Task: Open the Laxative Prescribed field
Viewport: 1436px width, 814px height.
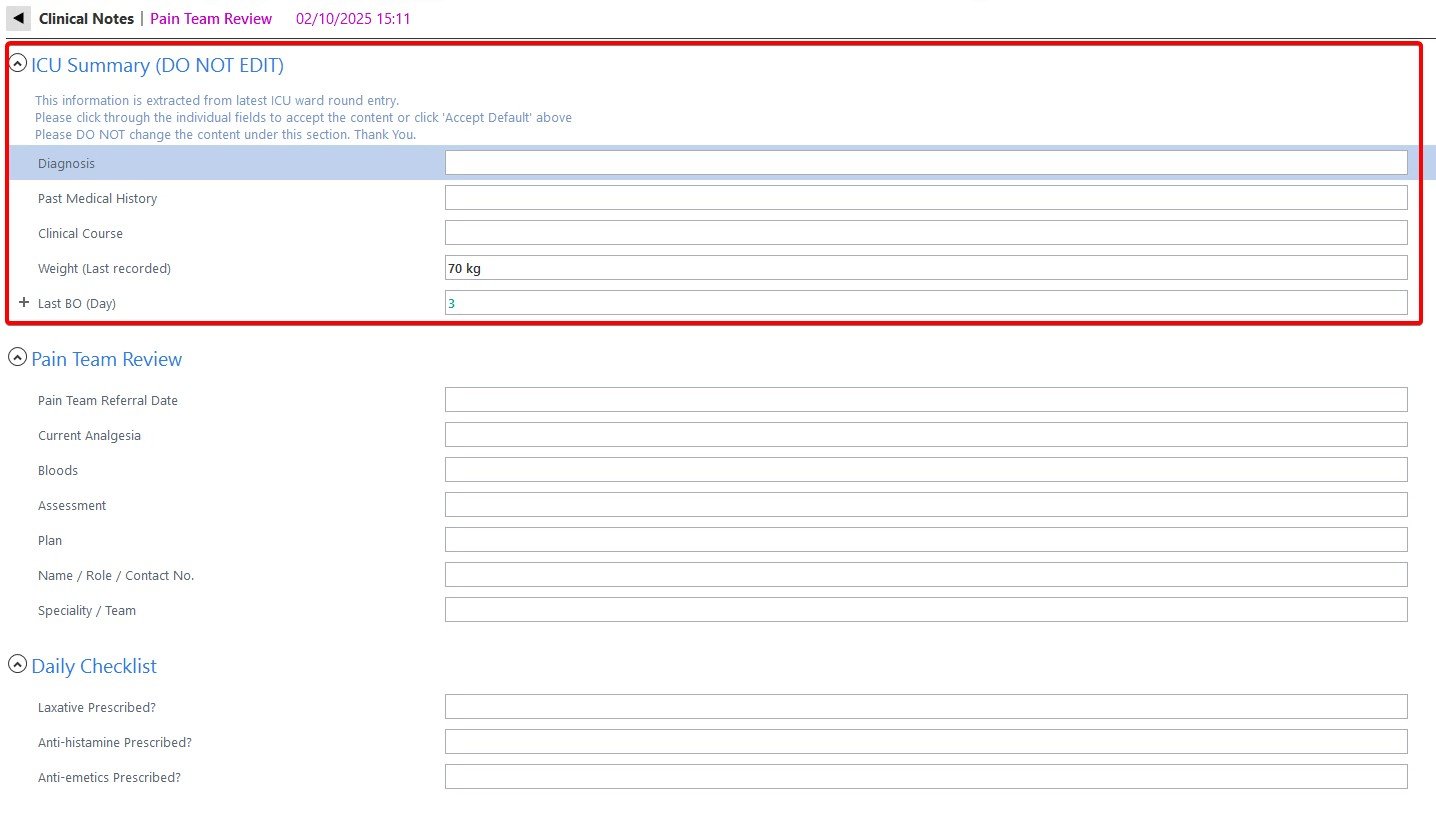Action: coord(925,707)
